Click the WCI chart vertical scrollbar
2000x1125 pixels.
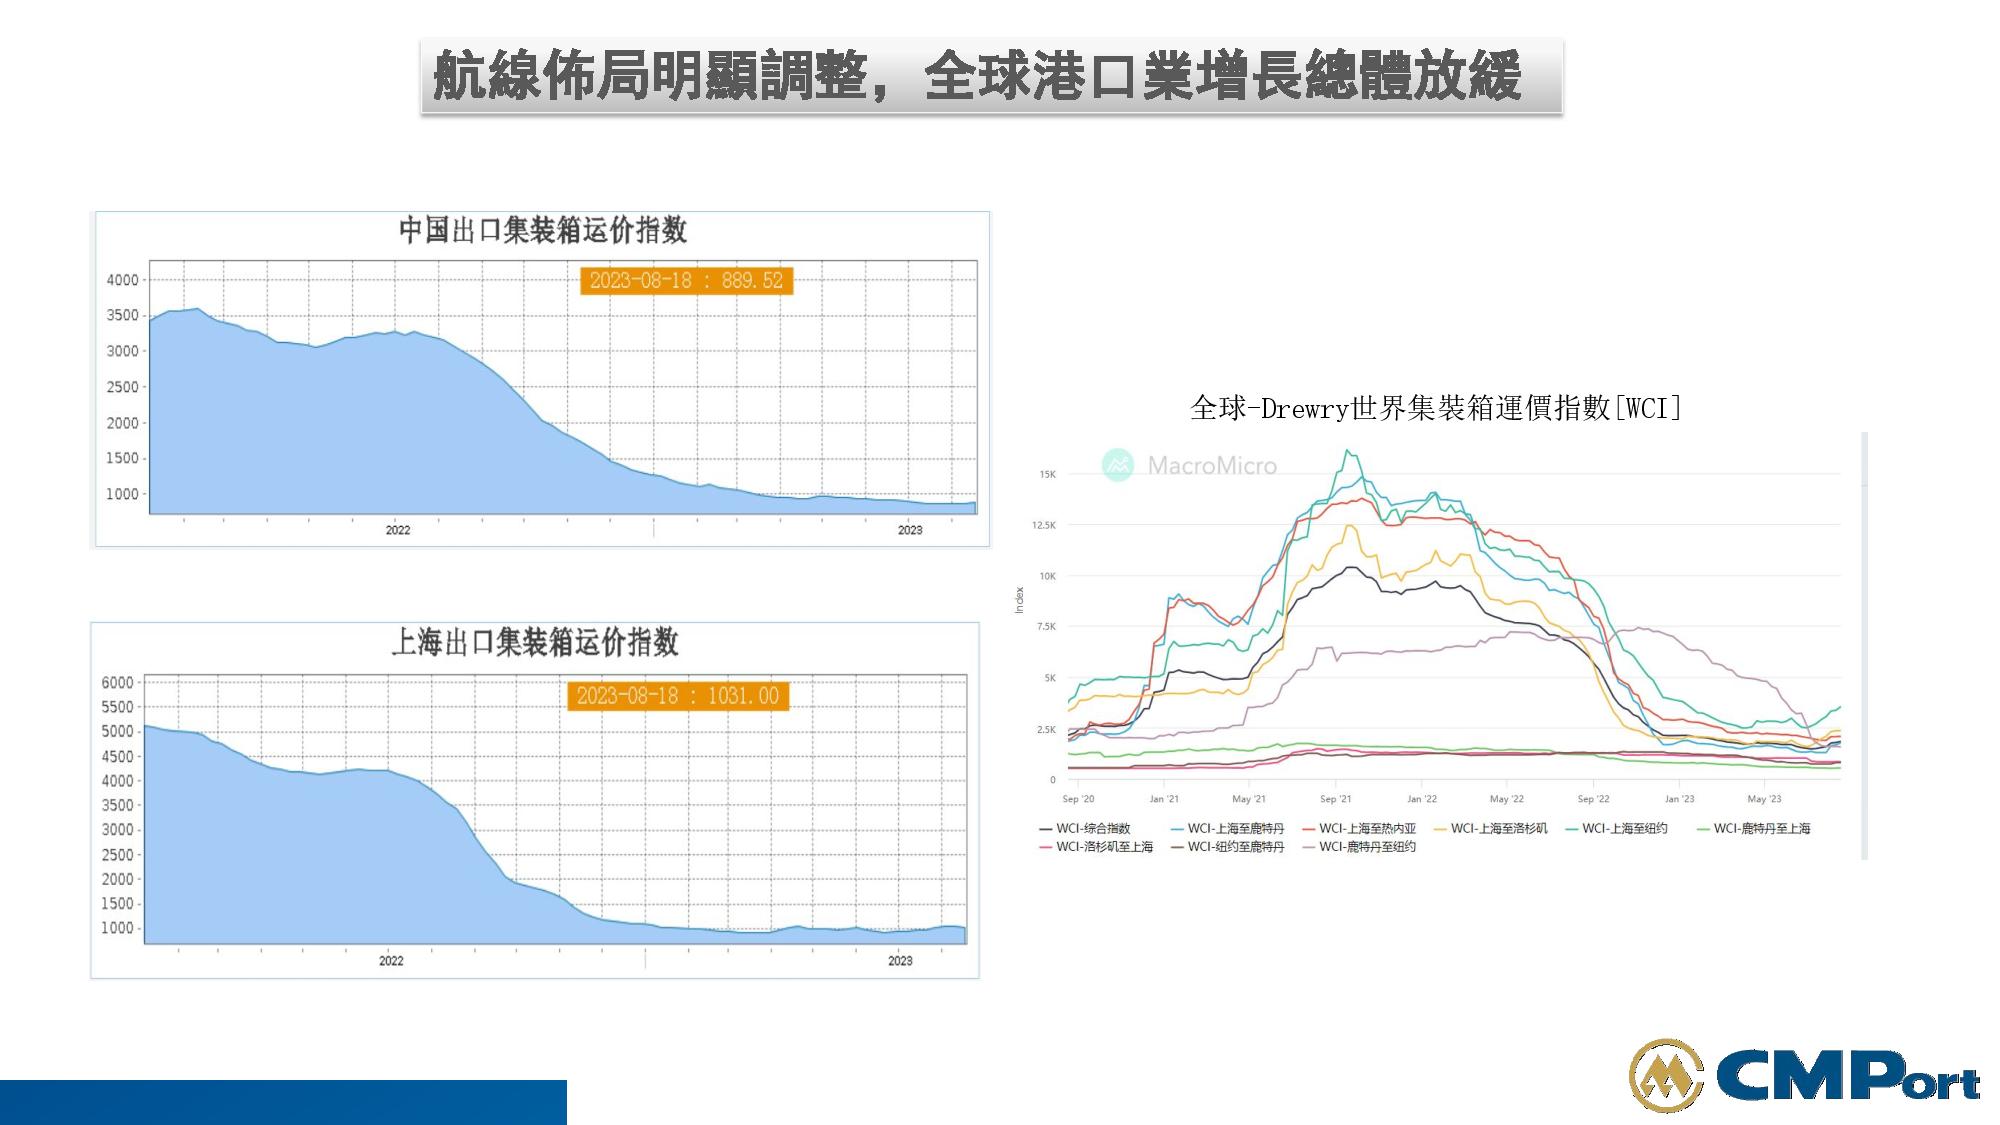point(1864,645)
